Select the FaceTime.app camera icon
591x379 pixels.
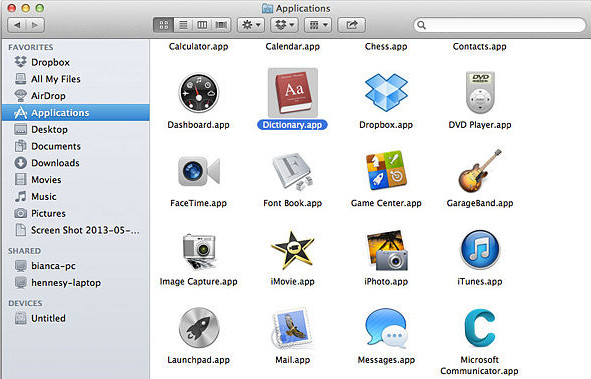point(199,171)
